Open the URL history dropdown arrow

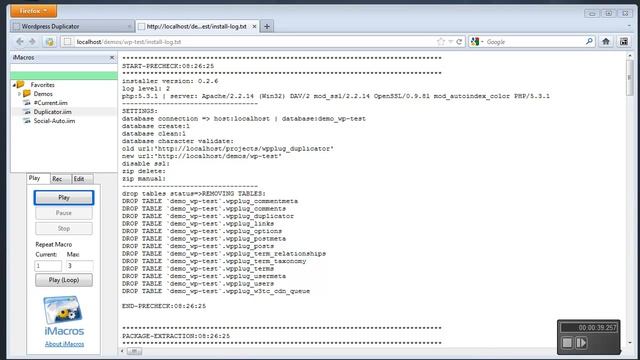pos(450,42)
